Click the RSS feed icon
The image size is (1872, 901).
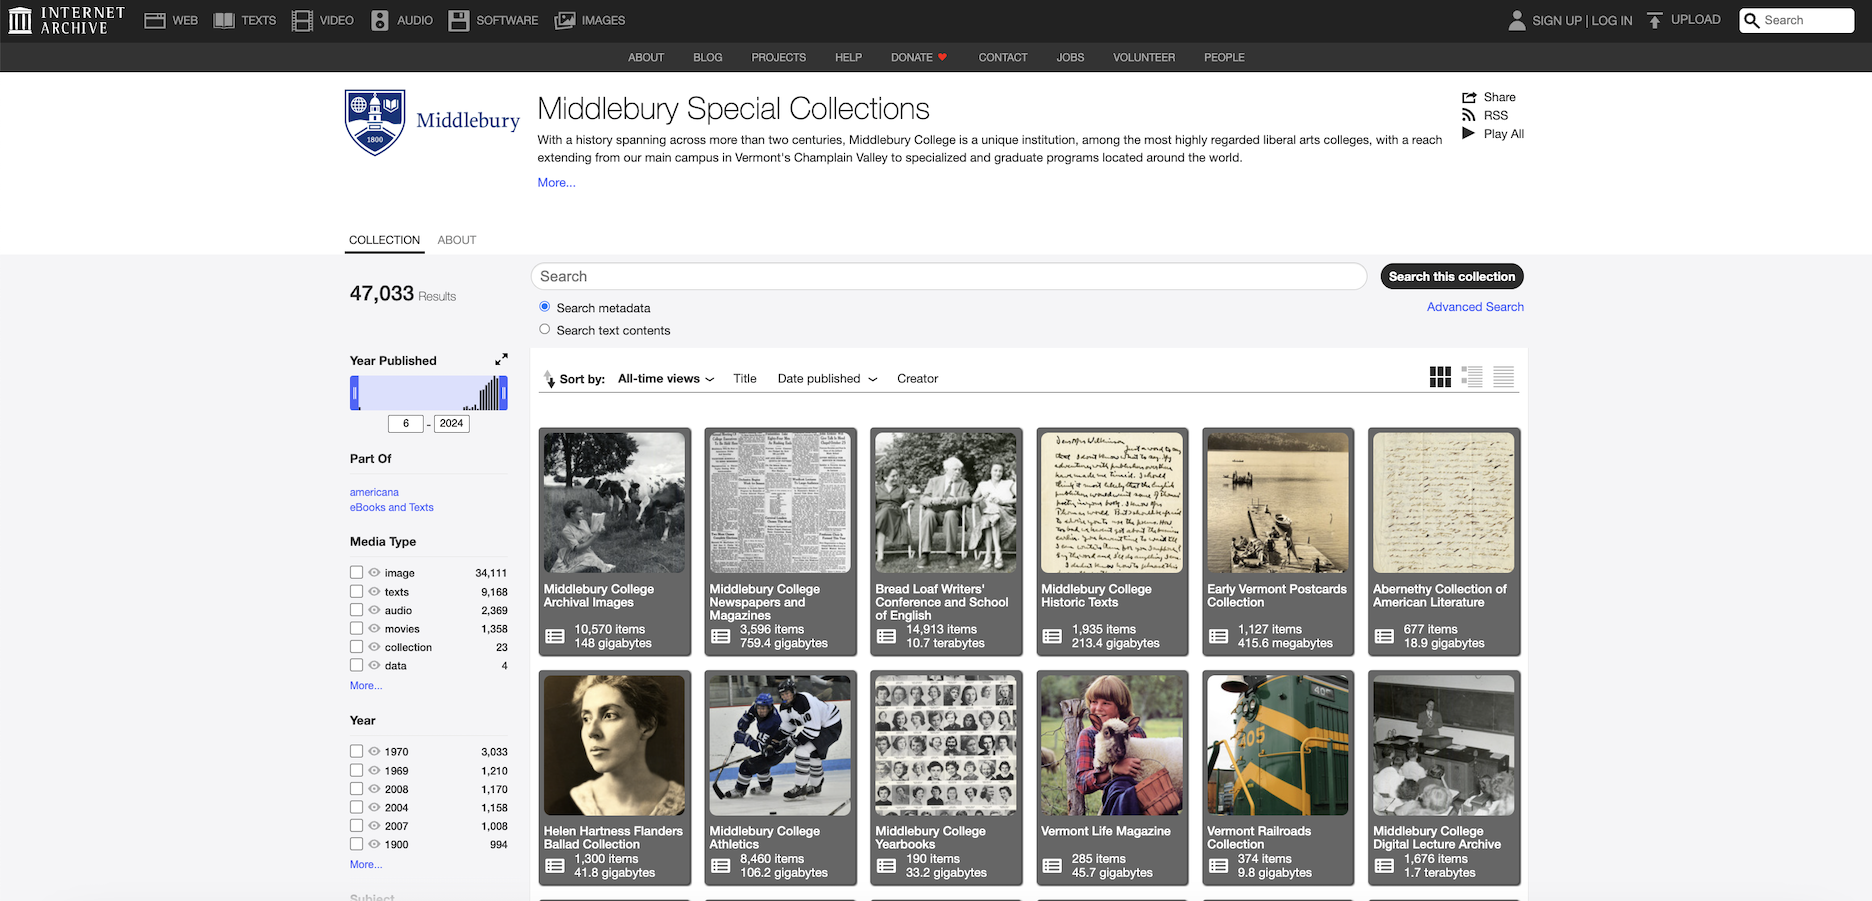[x=1469, y=115]
